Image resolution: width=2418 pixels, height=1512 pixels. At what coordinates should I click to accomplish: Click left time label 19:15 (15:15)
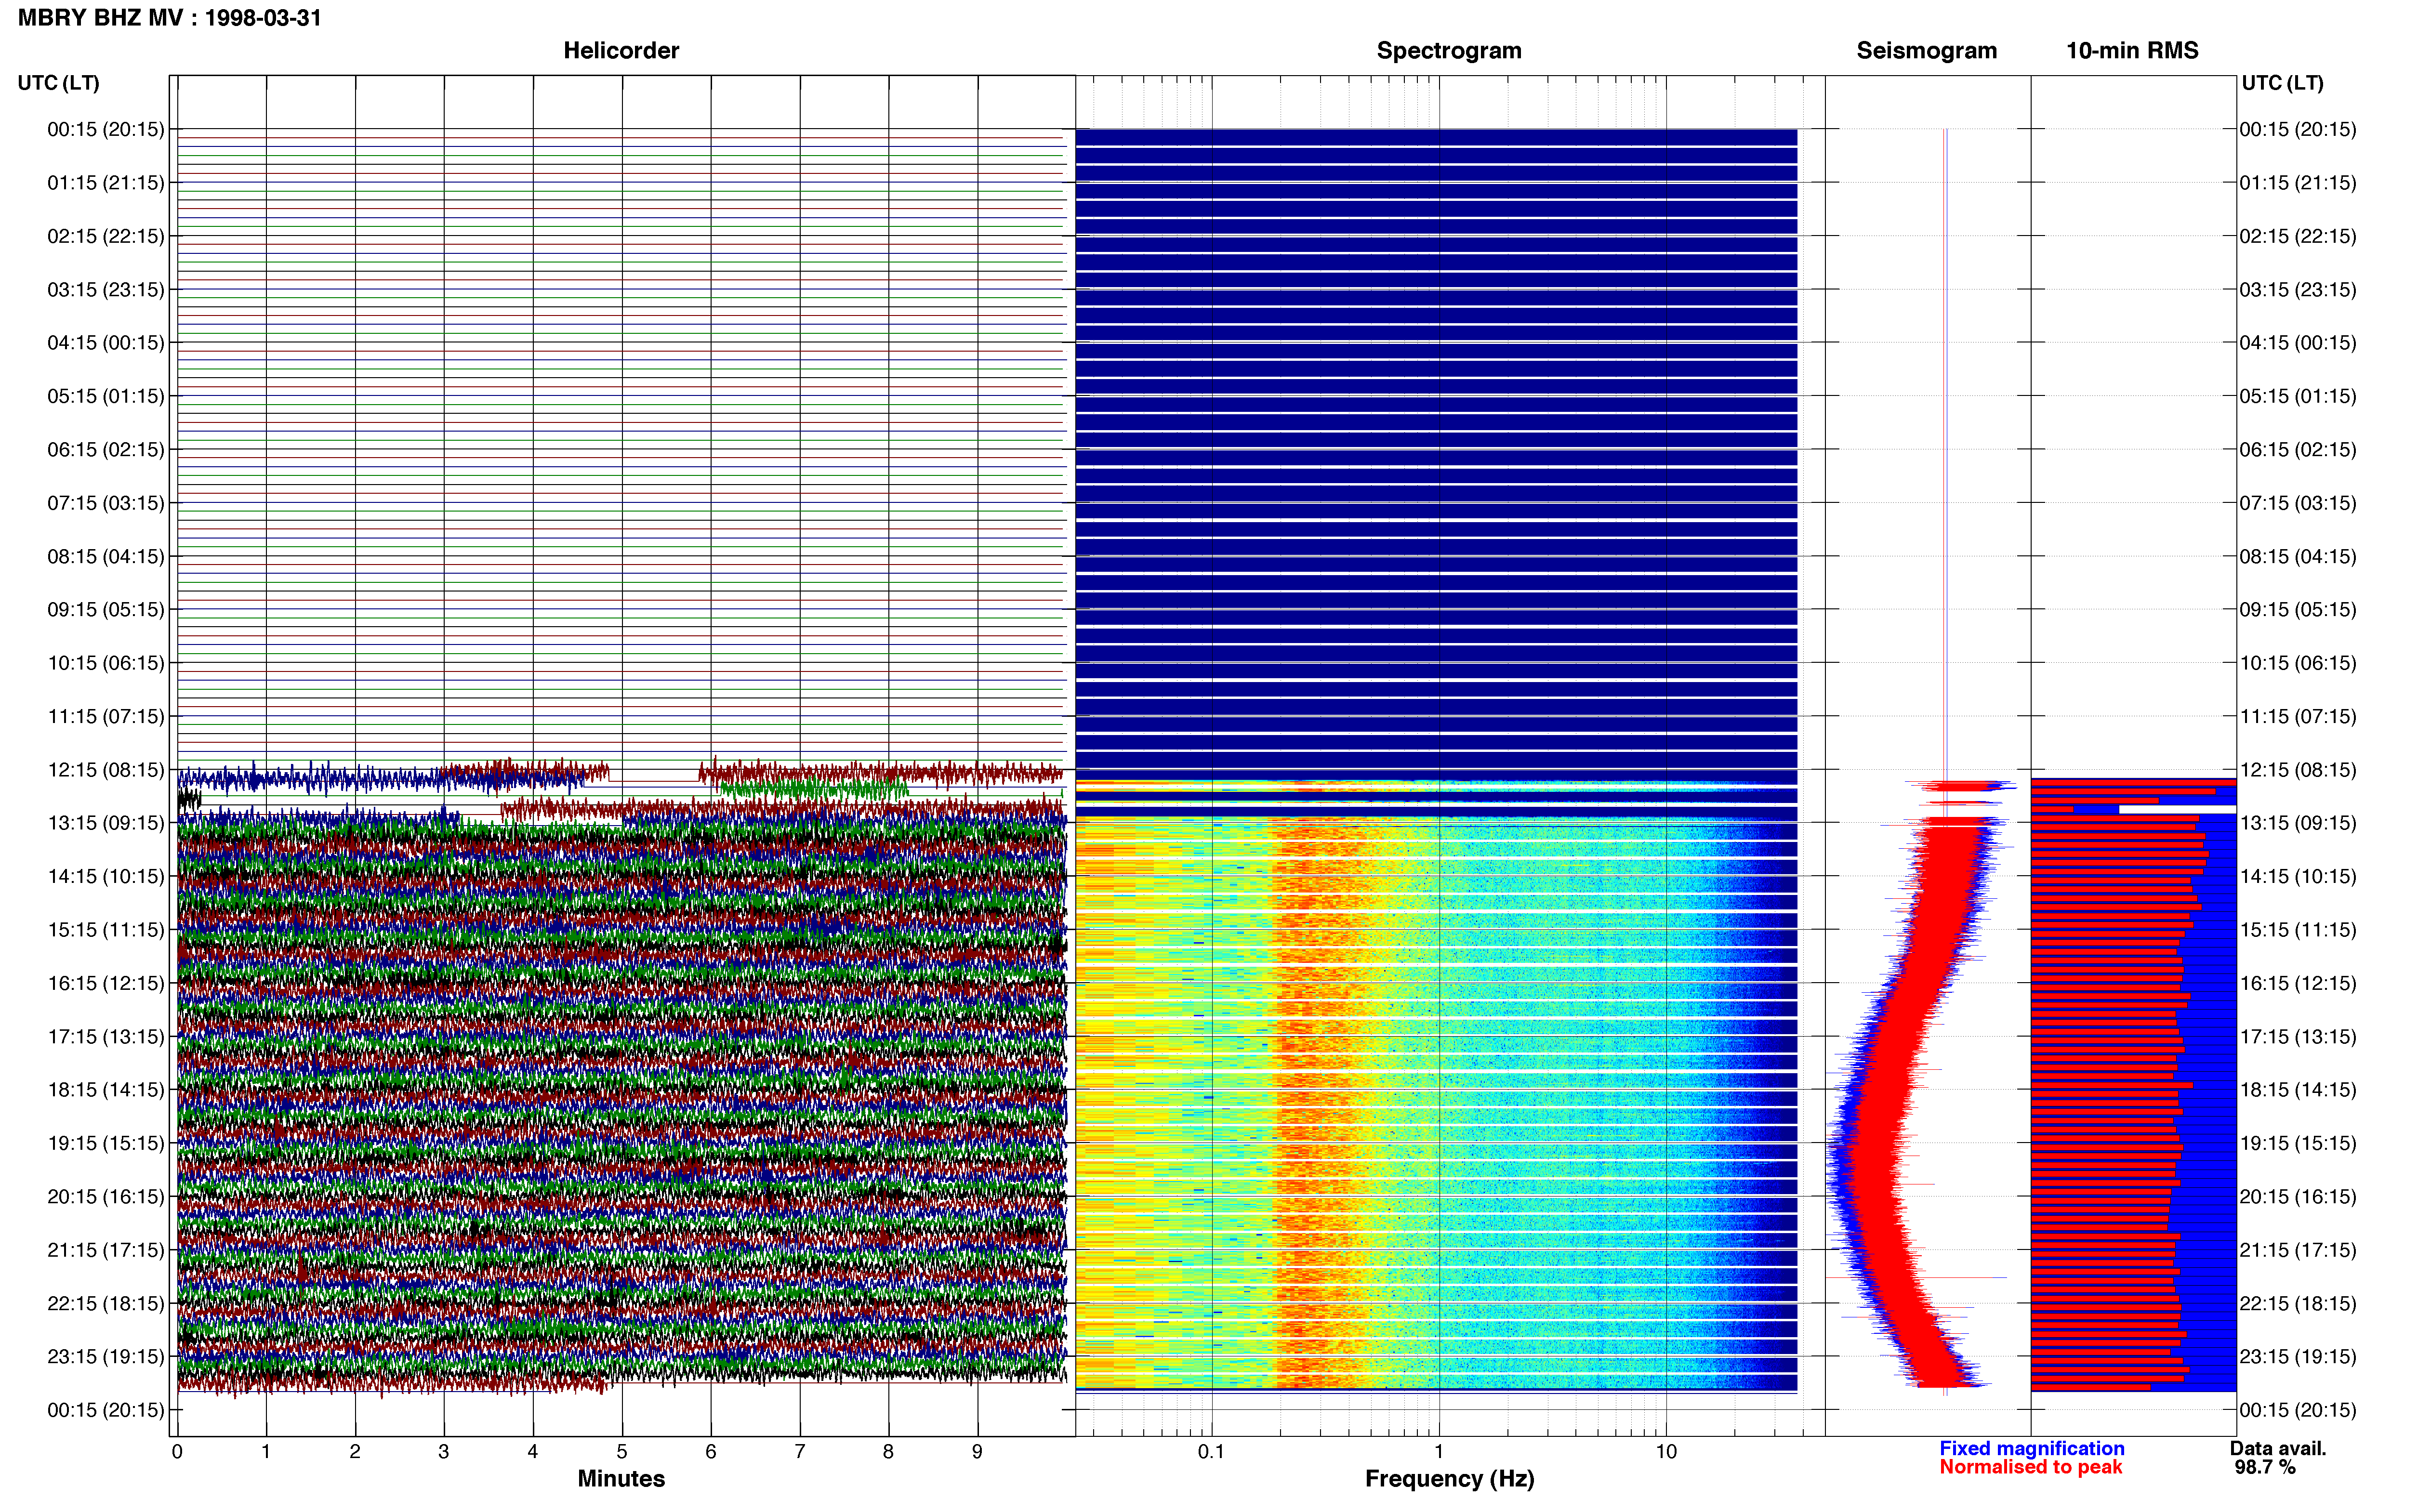tap(106, 1143)
